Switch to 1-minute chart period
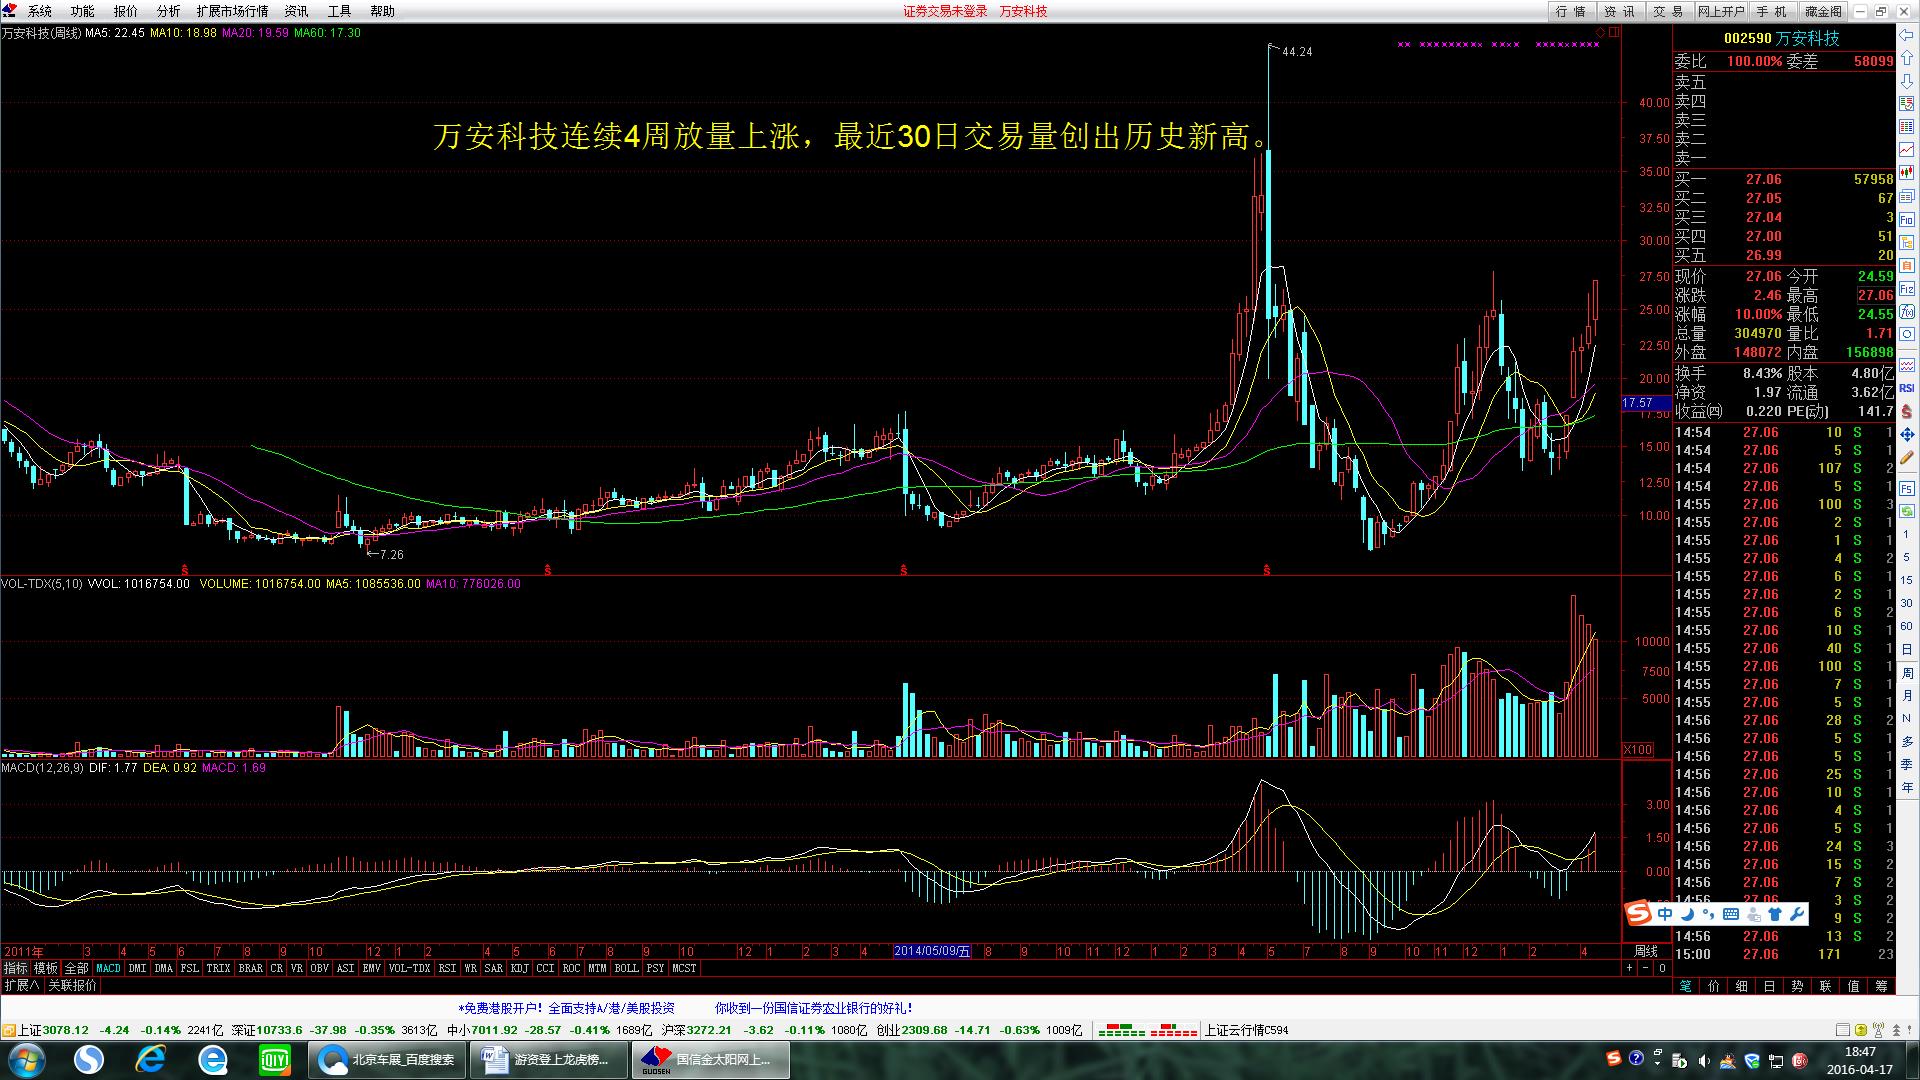 (1907, 534)
